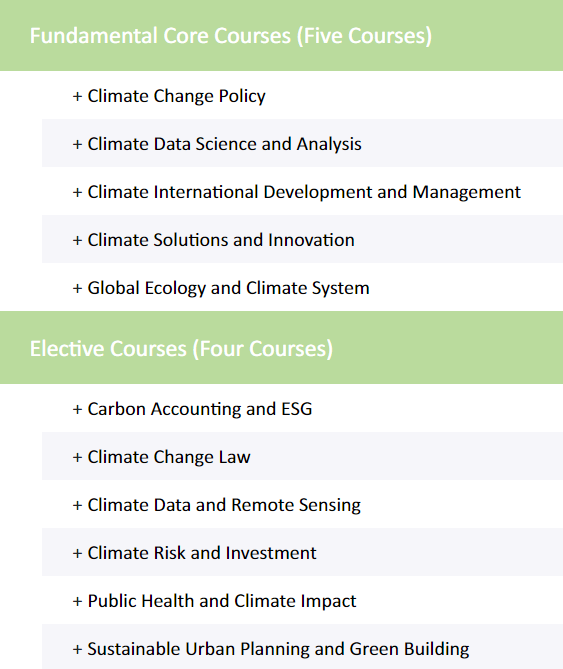Open Climate Data and Remote Sensing

[302, 504]
